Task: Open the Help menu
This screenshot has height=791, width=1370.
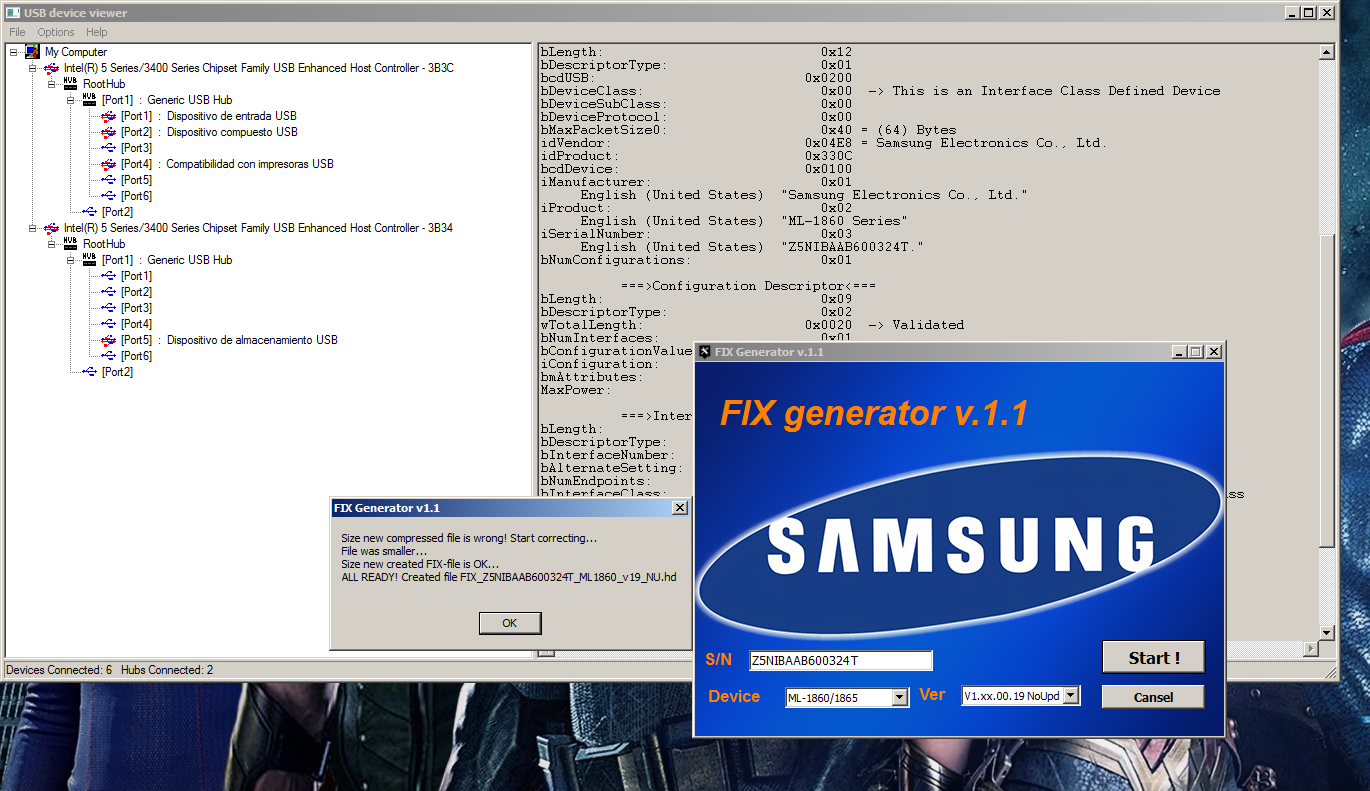Action: coord(96,32)
